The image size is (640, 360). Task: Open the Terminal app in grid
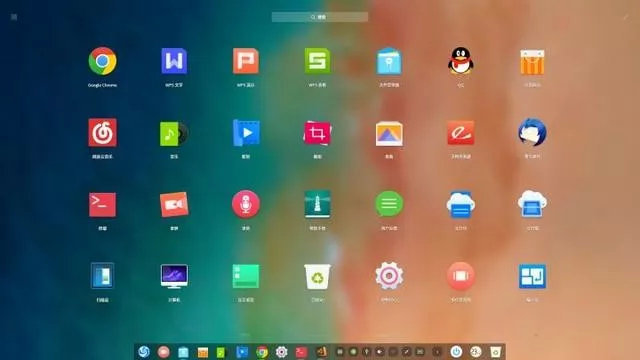pos(102,204)
